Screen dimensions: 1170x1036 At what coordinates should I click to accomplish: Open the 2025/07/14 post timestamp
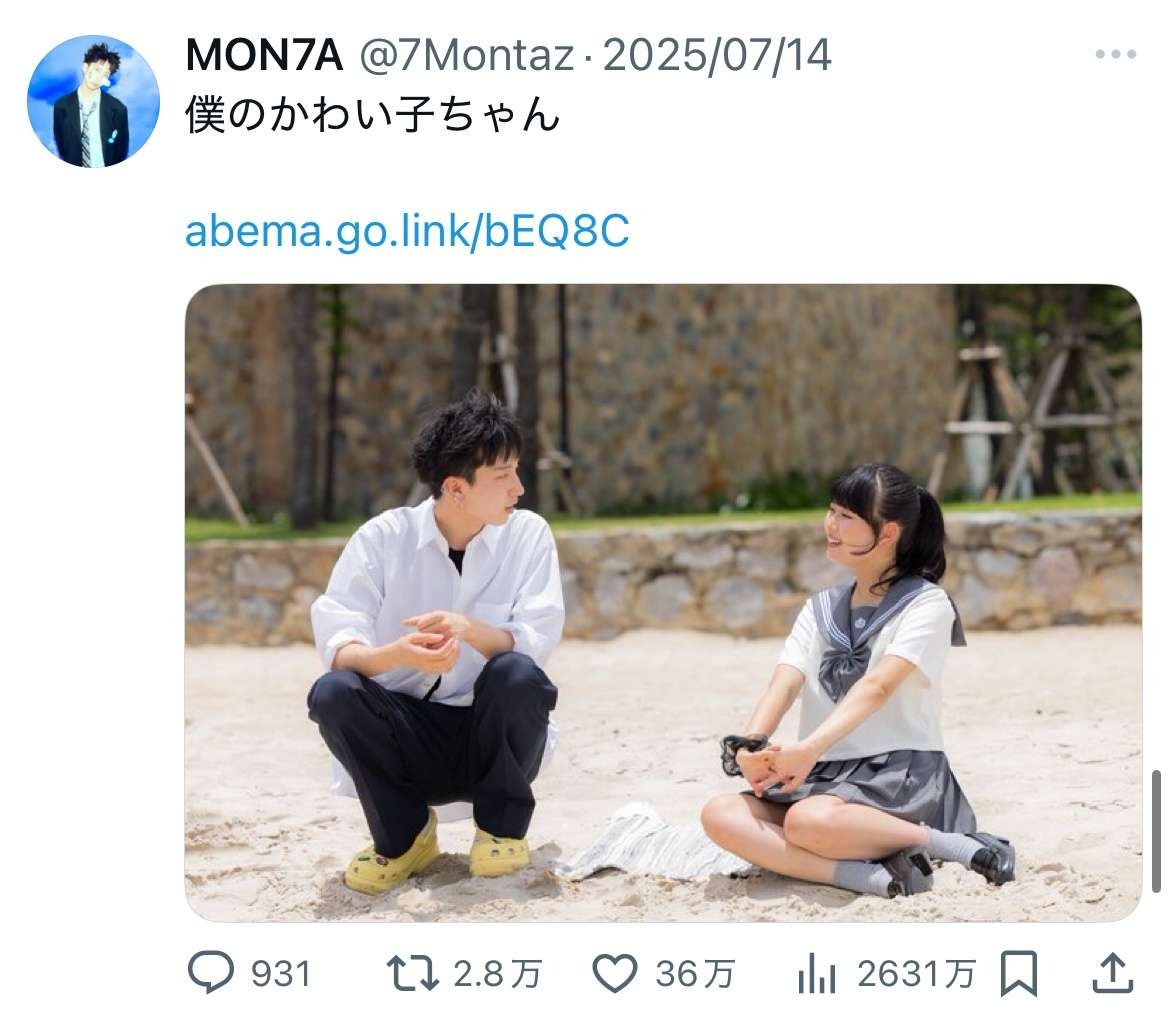[717, 55]
